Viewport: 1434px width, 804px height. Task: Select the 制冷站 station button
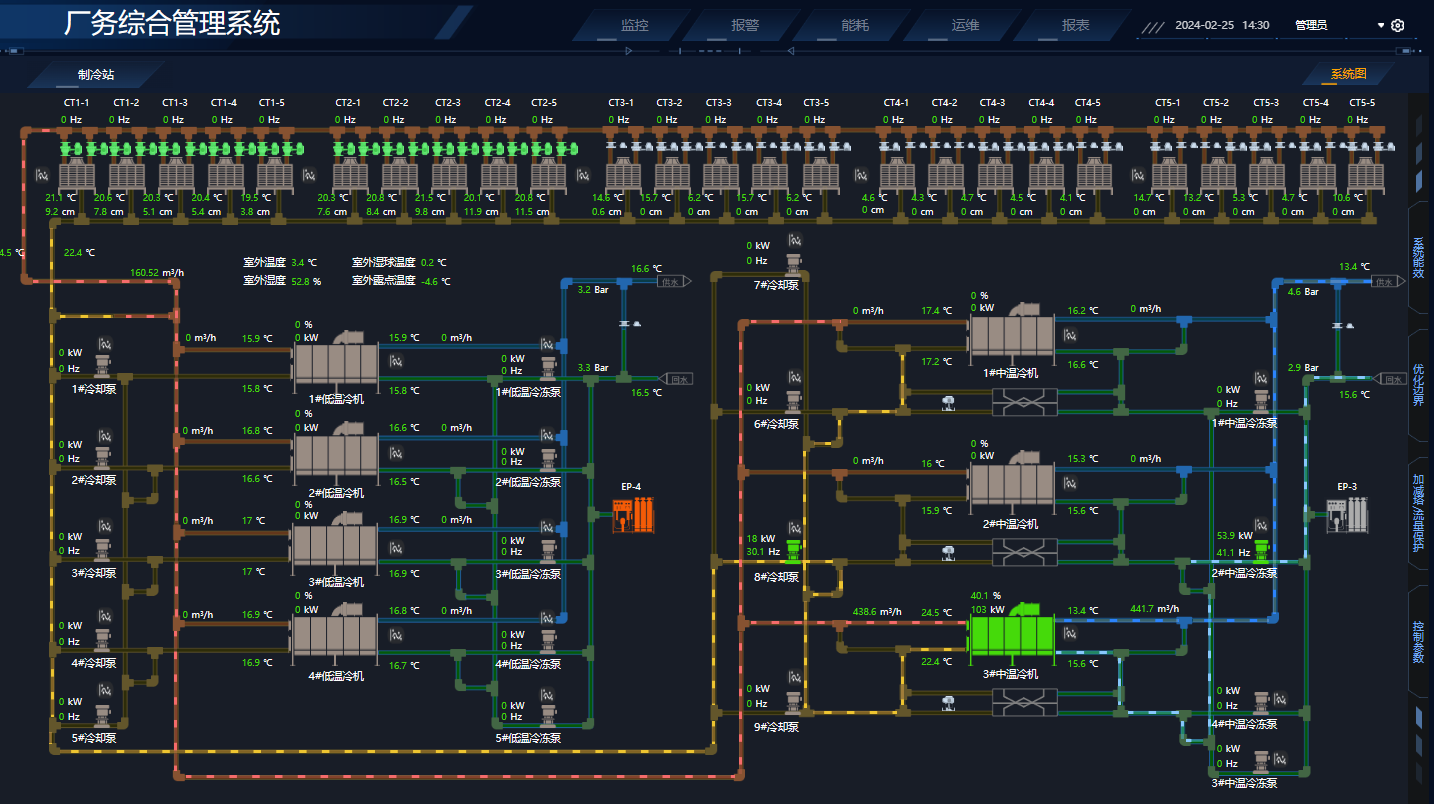96,75
